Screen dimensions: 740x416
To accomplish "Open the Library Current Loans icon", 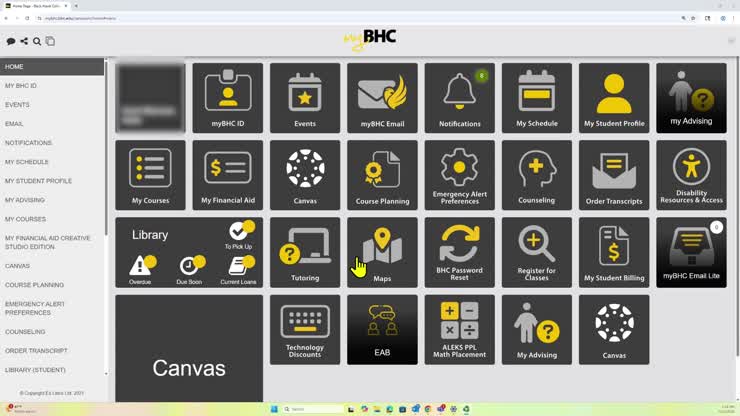I will (239, 270).
